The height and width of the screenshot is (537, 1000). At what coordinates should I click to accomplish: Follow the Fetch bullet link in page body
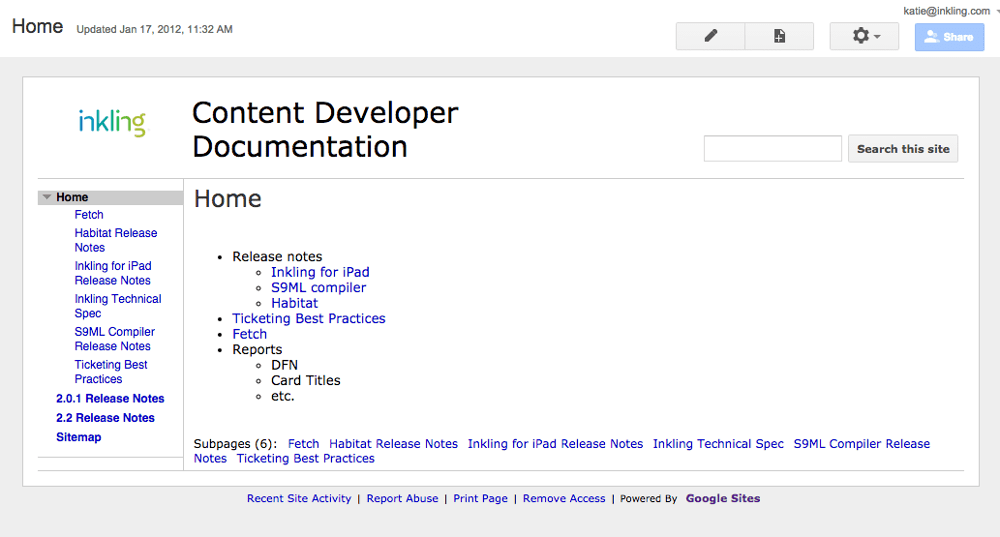pyautogui.click(x=249, y=334)
